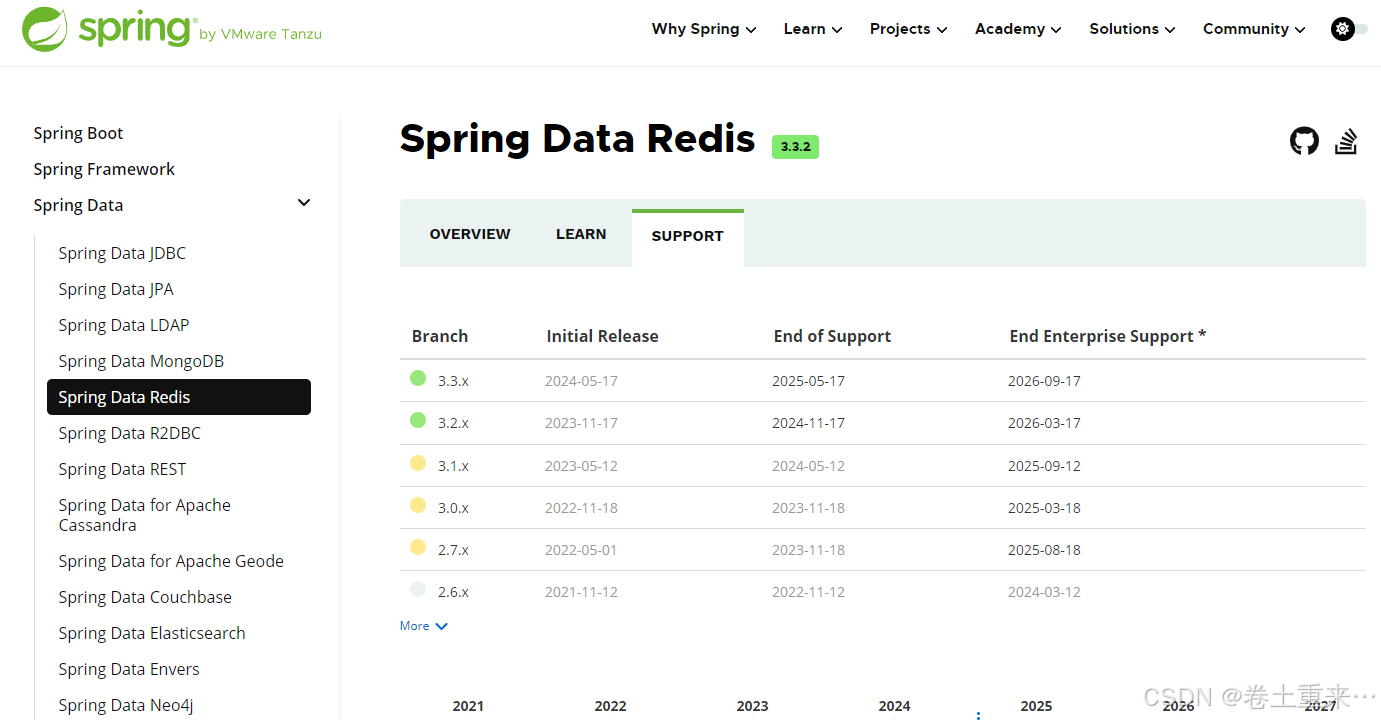1381x720 pixels.
Task: Select the SUPPORT tab
Action: coord(687,236)
